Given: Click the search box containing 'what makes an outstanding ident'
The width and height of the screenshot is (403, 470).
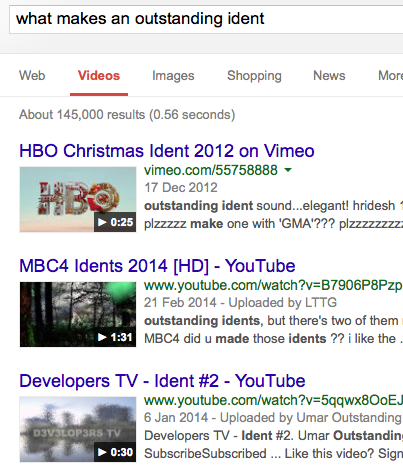Looking at the screenshot, I should tap(206, 19).
